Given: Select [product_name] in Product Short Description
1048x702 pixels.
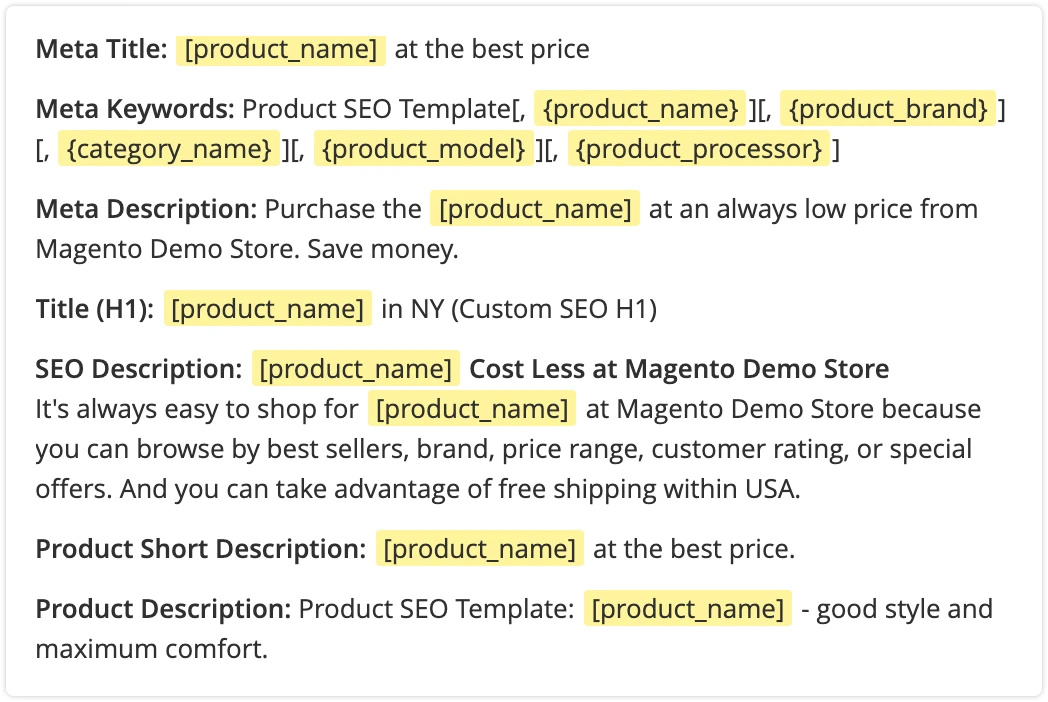Looking at the screenshot, I should (479, 549).
